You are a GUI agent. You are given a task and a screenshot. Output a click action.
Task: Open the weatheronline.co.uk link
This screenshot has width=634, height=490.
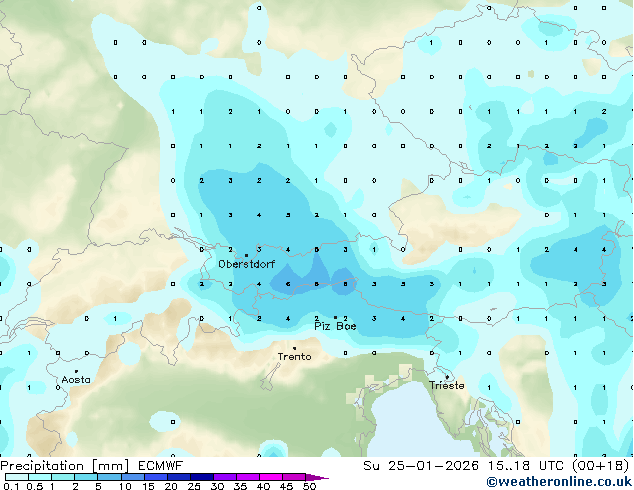[x=559, y=482]
